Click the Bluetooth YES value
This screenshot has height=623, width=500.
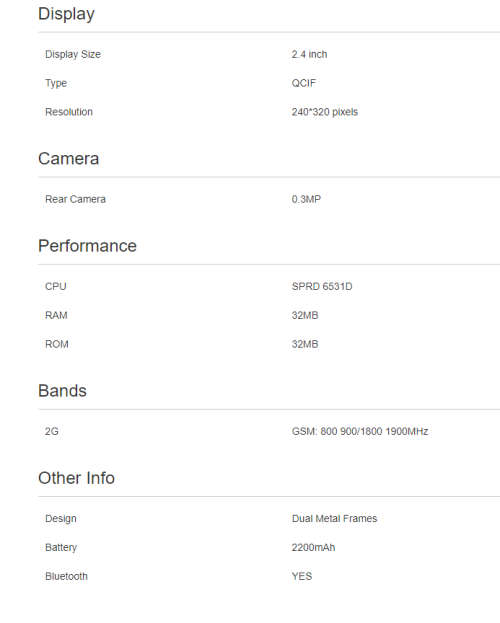coord(302,577)
